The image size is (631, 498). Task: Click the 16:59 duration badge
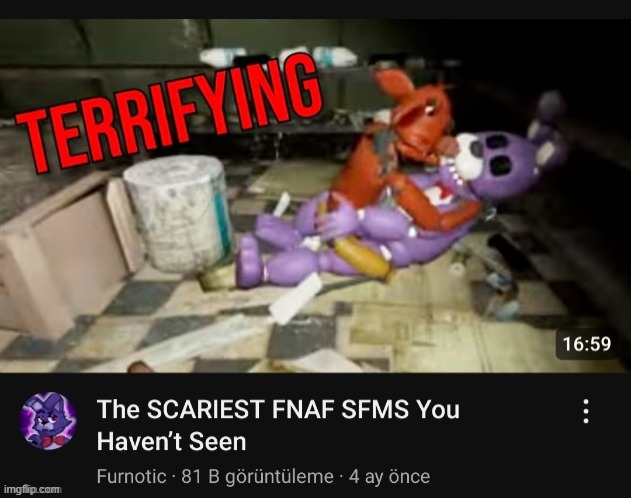click(586, 344)
